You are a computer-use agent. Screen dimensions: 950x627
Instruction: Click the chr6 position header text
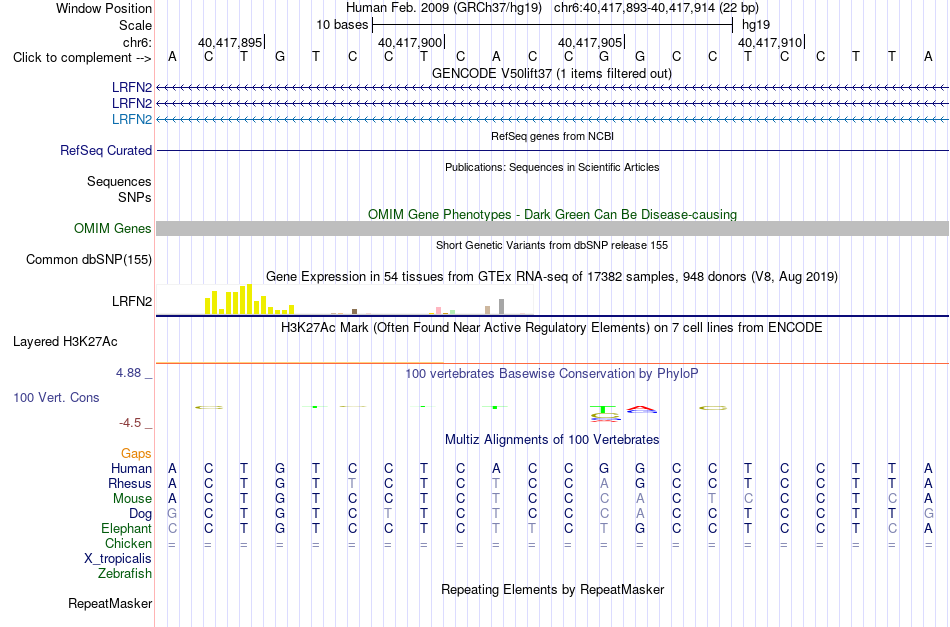(656, 8)
